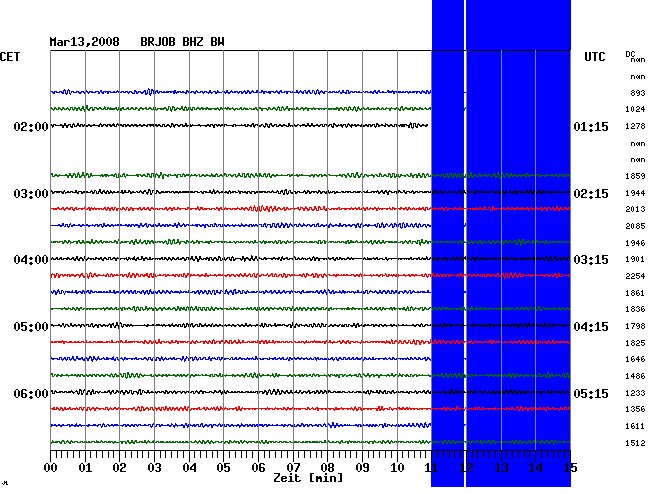Click the minute axis label "04"
650x494 pixels.
tap(189, 468)
